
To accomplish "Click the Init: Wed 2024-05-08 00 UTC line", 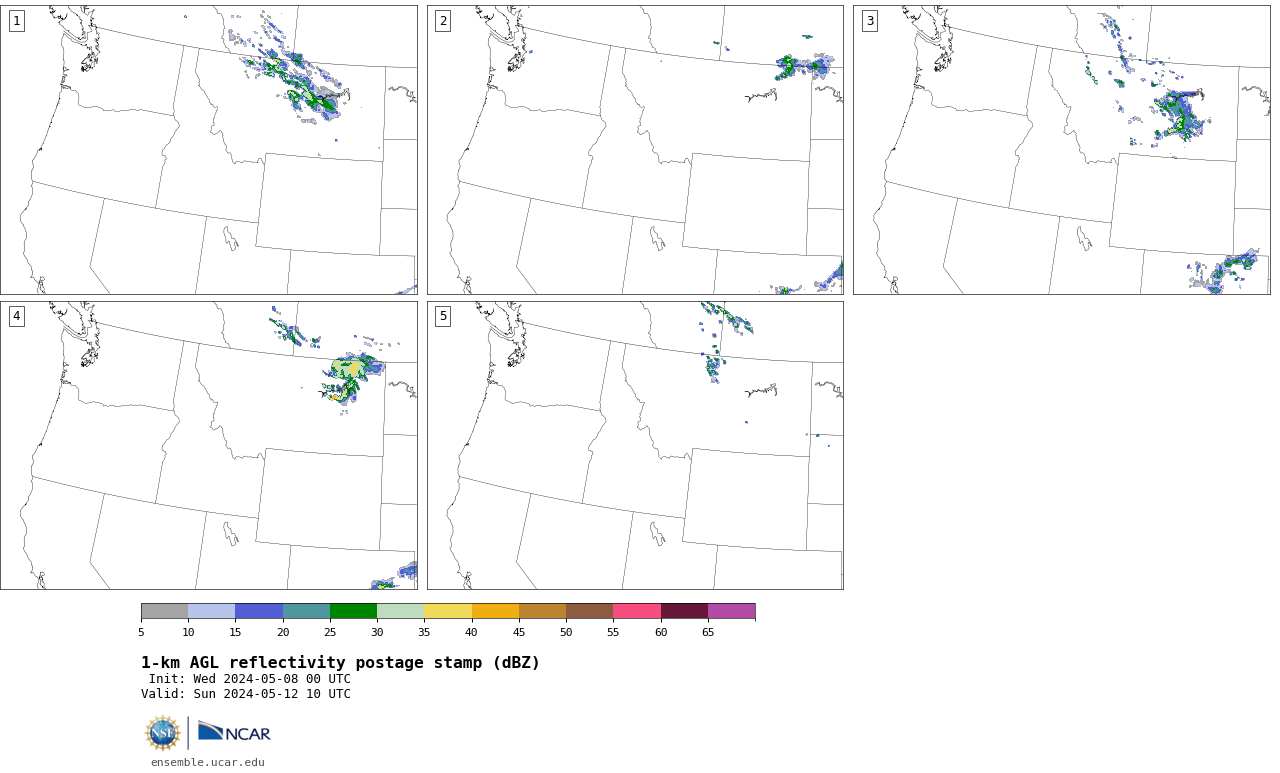I will tap(250, 679).
